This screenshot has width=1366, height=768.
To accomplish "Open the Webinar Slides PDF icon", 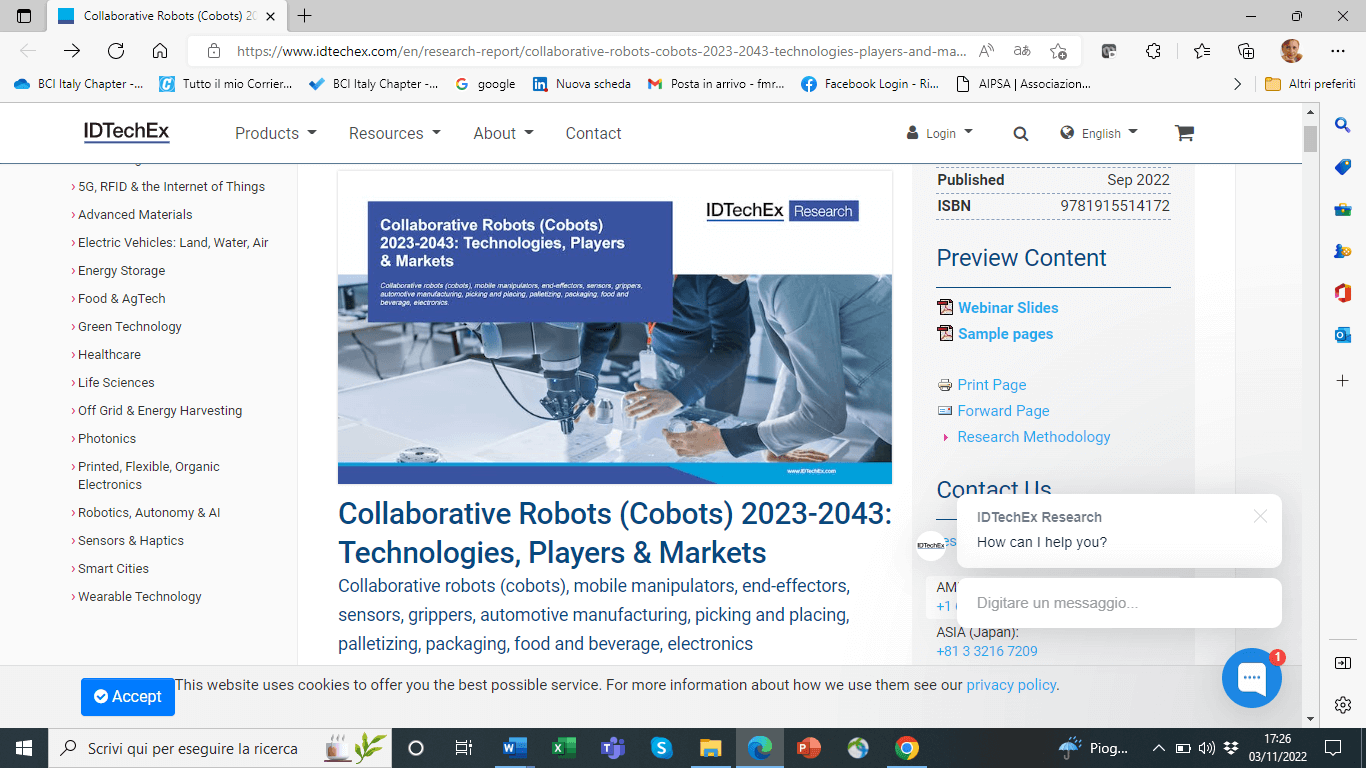I will click(945, 307).
